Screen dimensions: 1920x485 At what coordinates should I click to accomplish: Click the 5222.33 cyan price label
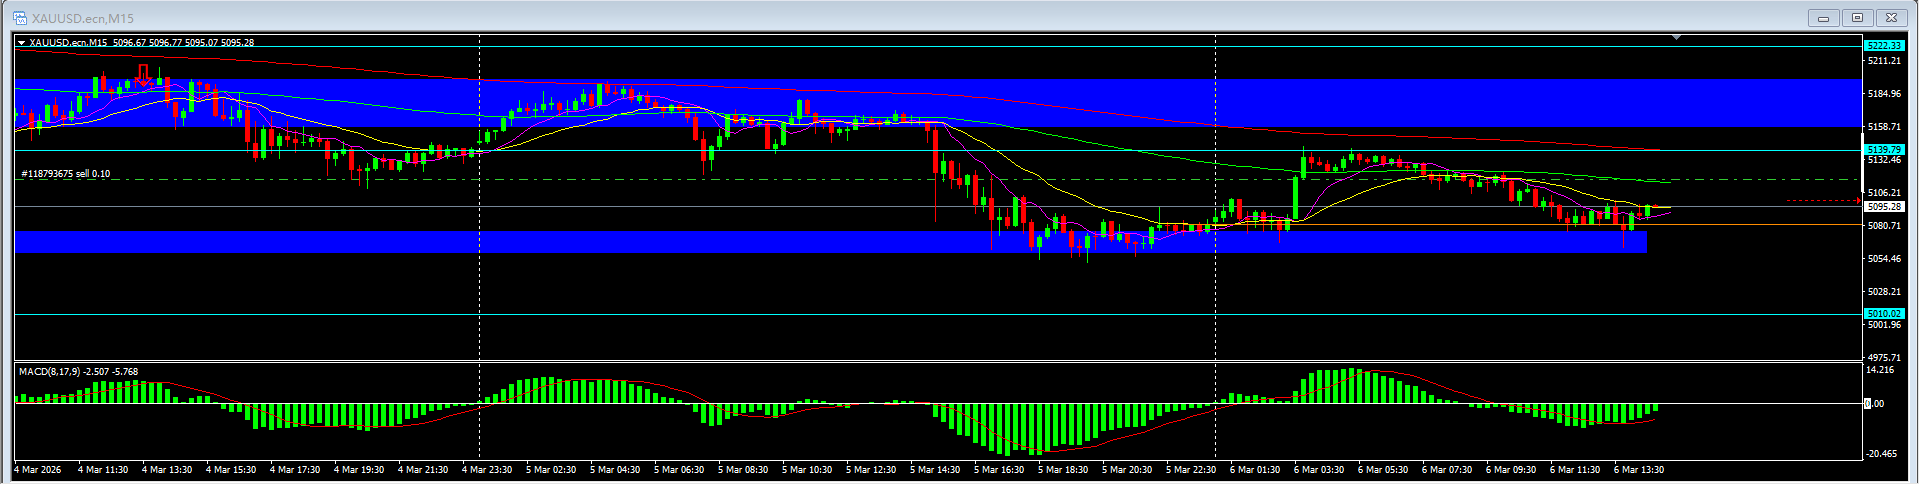click(1883, 45)
